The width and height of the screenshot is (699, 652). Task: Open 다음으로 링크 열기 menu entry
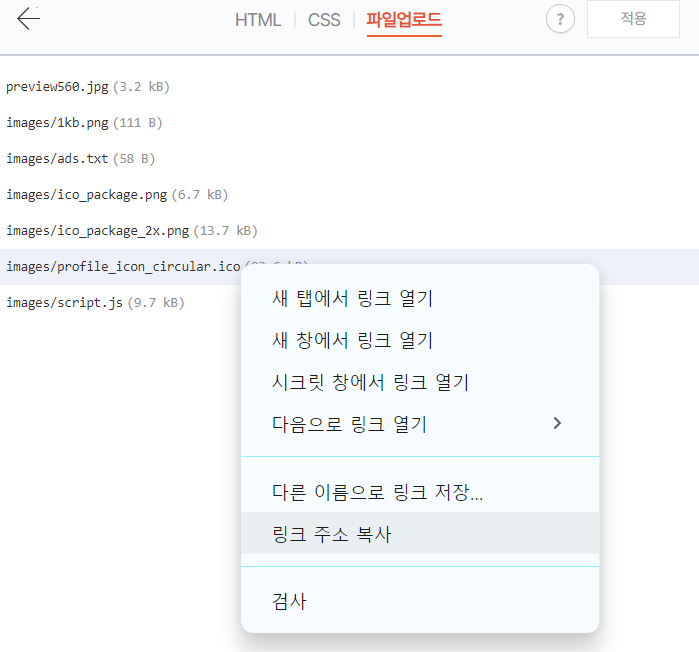420,424
